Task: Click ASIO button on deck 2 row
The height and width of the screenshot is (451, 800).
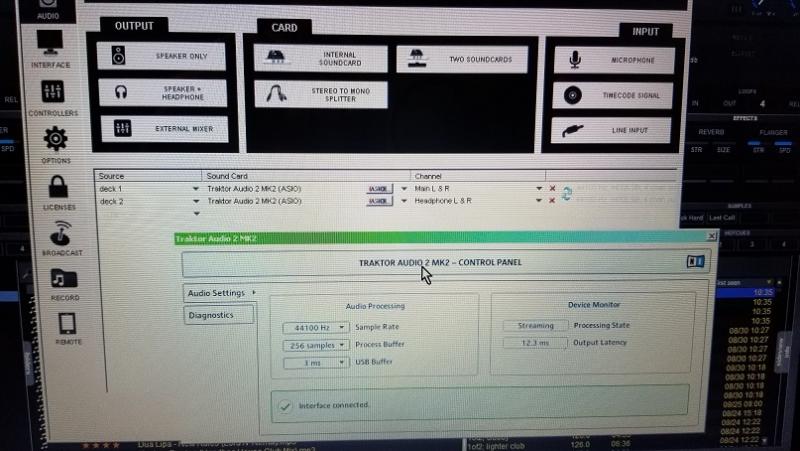Action: tap(379, 201)
